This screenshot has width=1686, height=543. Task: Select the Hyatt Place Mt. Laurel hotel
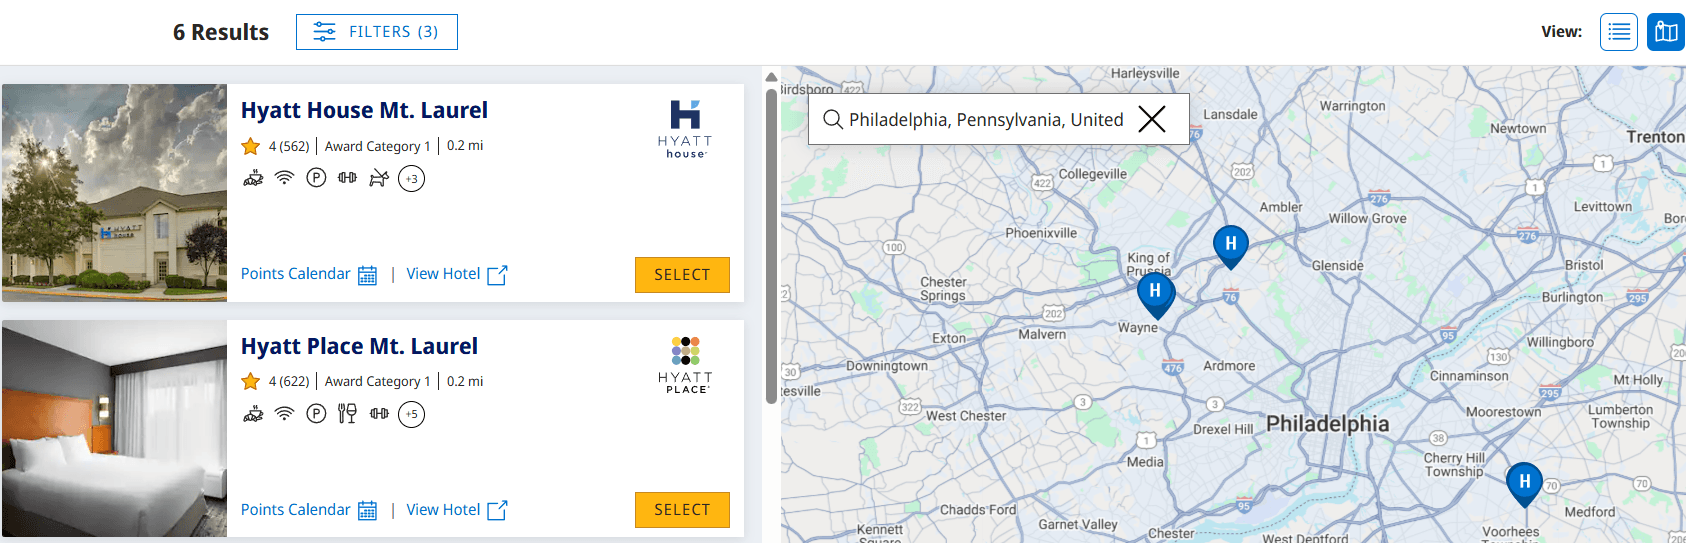[x=682, y=510]
